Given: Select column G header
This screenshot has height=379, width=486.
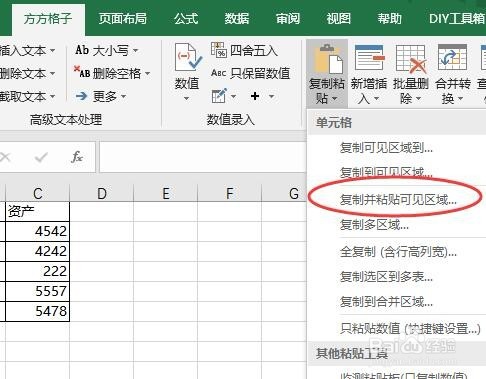Looking at the screenshot, I should tap(284, 193).
